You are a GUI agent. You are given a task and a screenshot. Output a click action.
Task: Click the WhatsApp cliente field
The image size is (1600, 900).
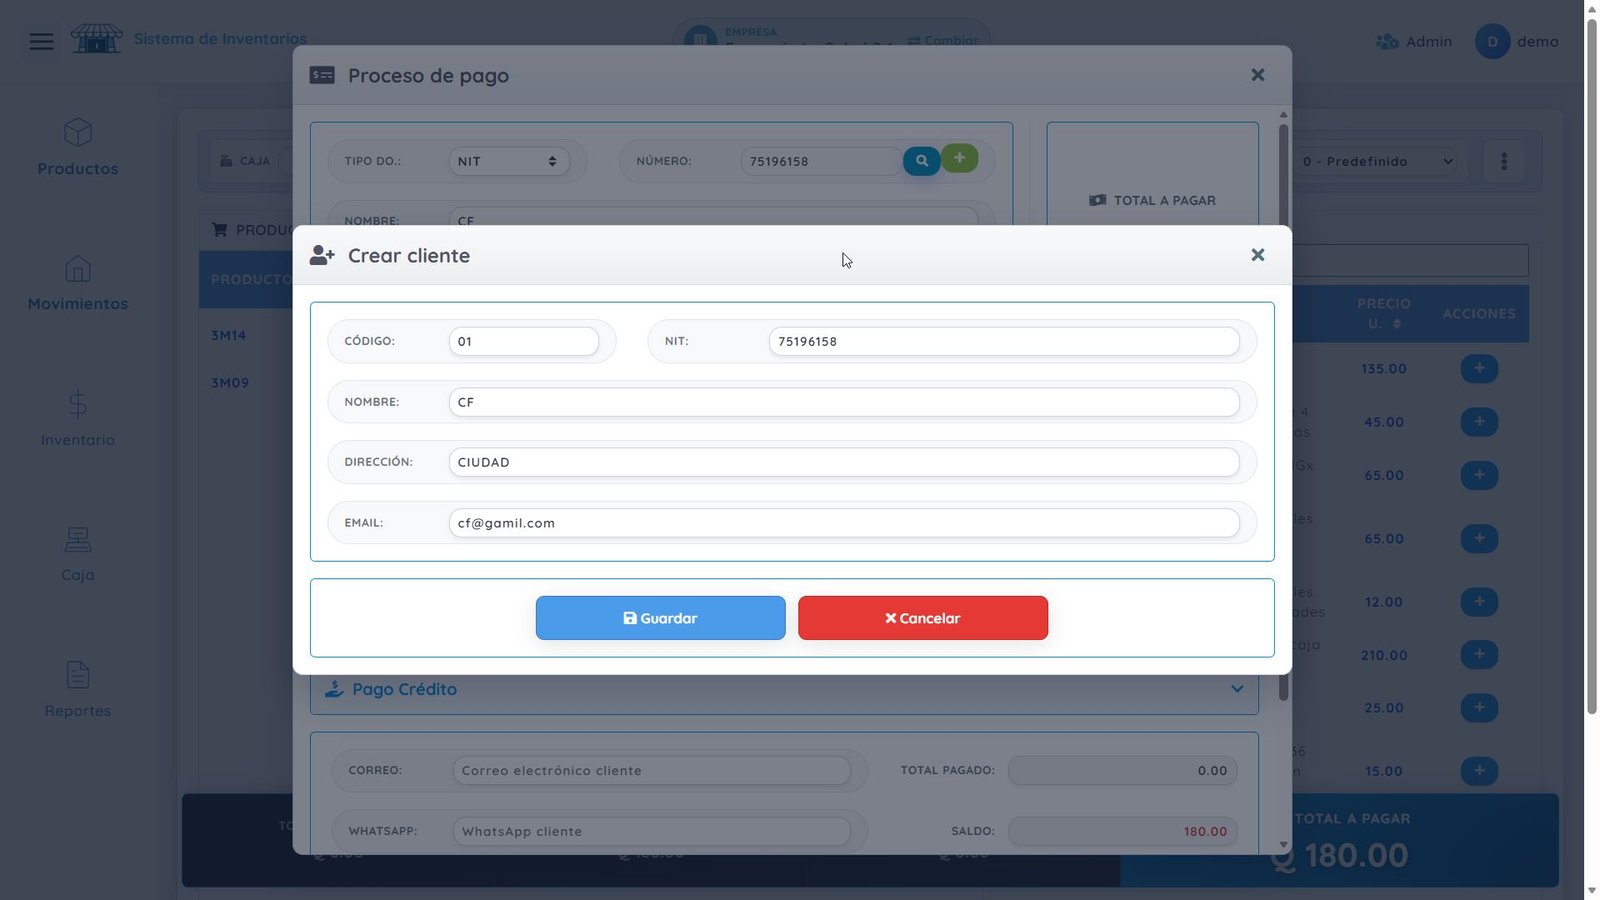[x=652, y=832]
